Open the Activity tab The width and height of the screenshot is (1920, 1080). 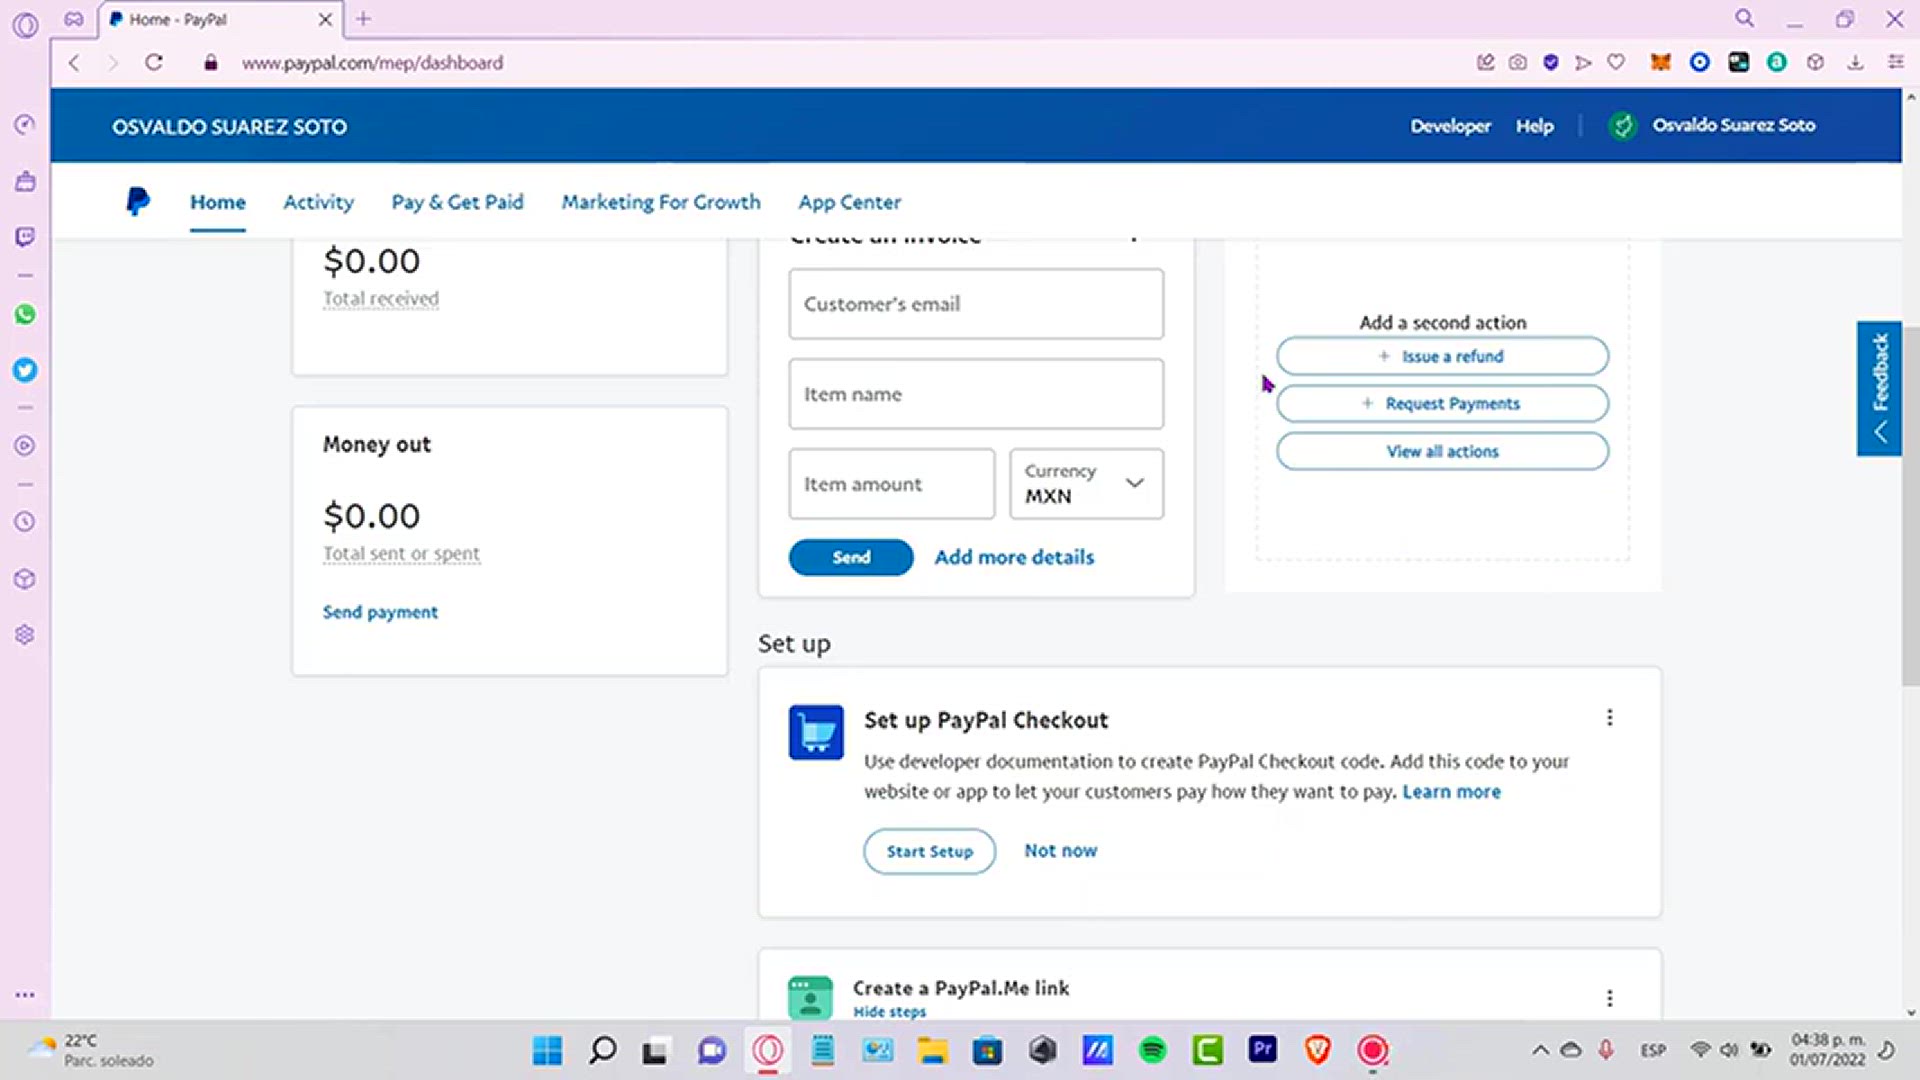point(318,202)
